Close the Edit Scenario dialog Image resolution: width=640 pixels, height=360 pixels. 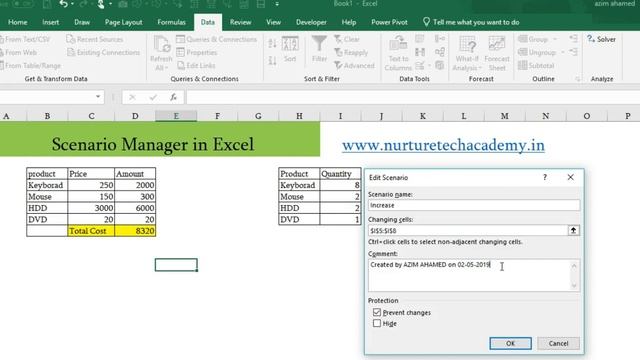point(571,177)
